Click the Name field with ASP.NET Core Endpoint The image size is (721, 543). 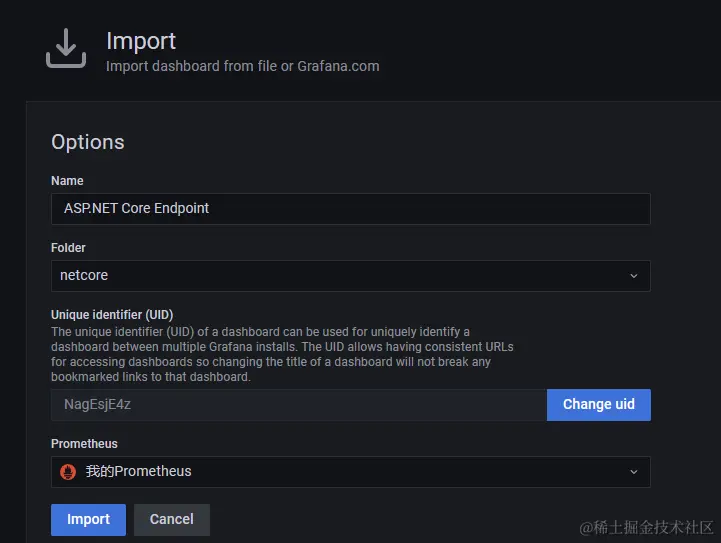click(351, 209)
